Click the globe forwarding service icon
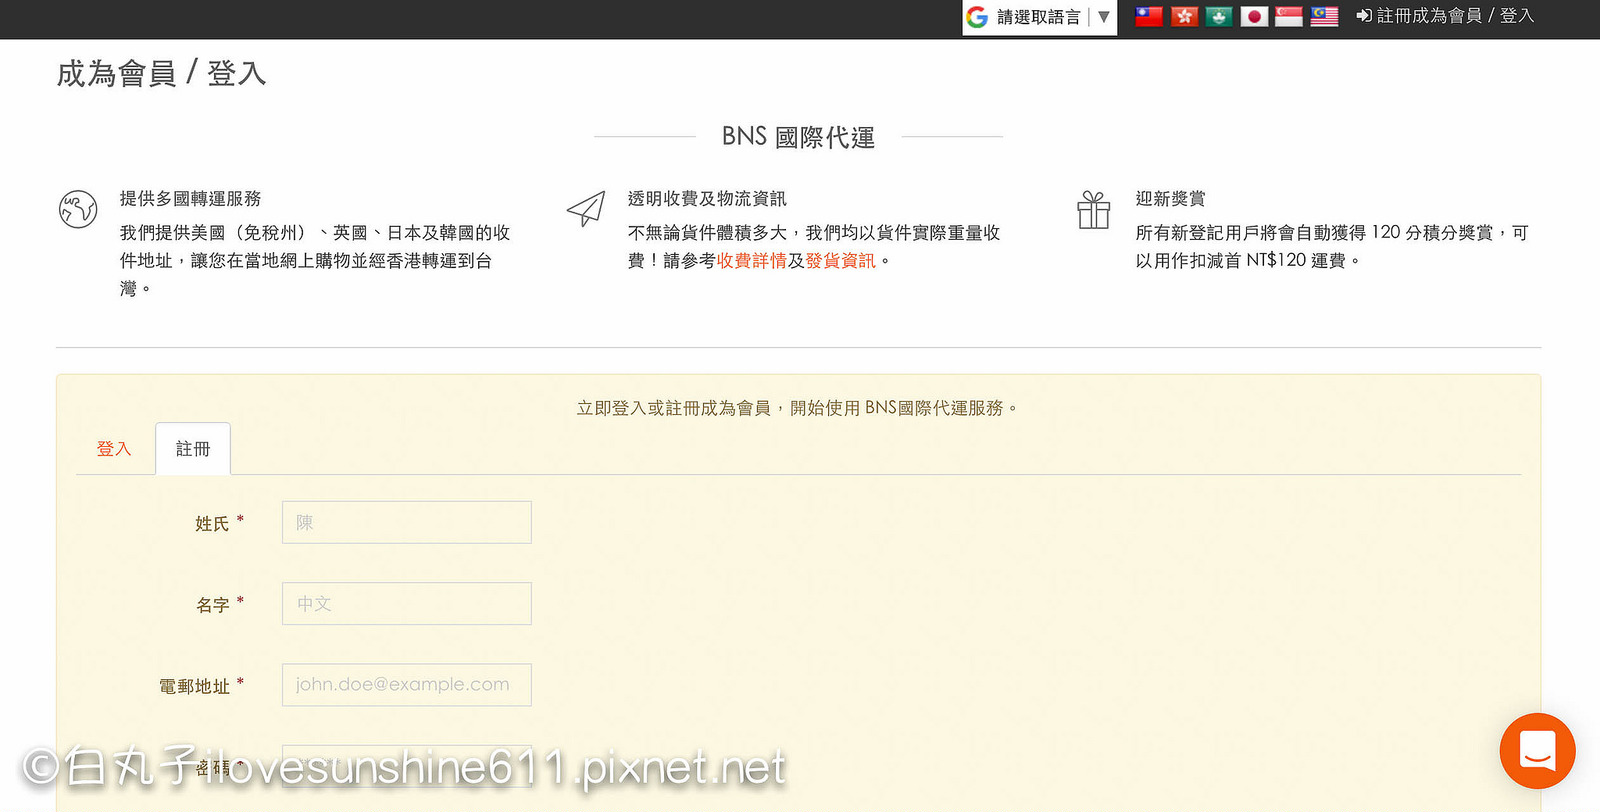The width and height of the screenshot is (1600, 812). 78,209
